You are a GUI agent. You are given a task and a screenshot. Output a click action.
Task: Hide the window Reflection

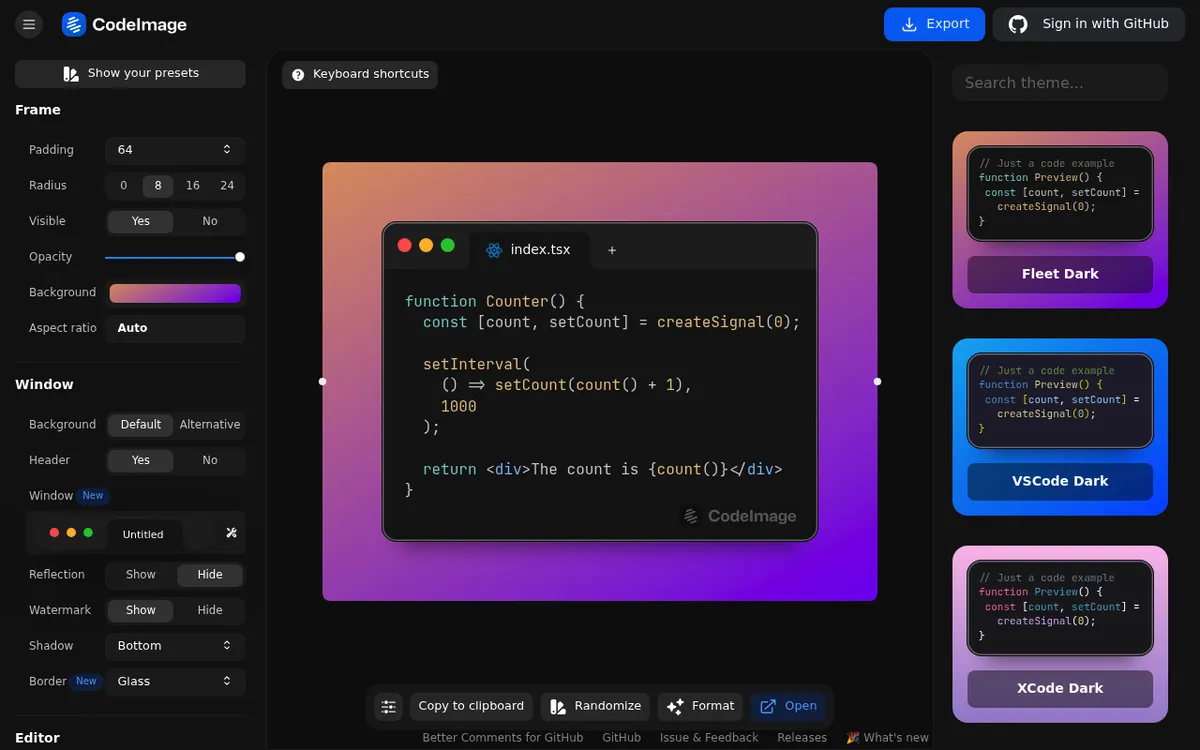(210, 575)
